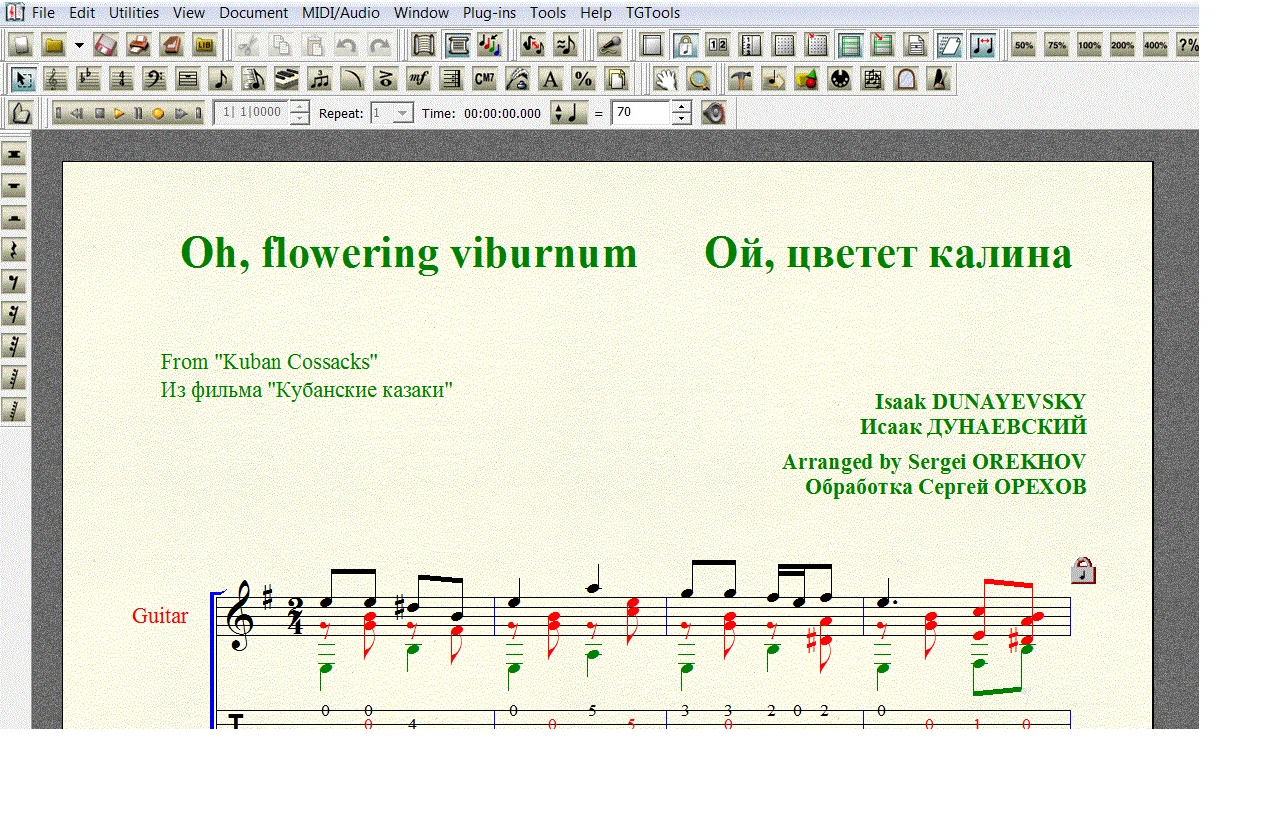Expand the Open file dropdown arrow
Viewport: 1274px width, 817px height.
[x=79, y=45]
